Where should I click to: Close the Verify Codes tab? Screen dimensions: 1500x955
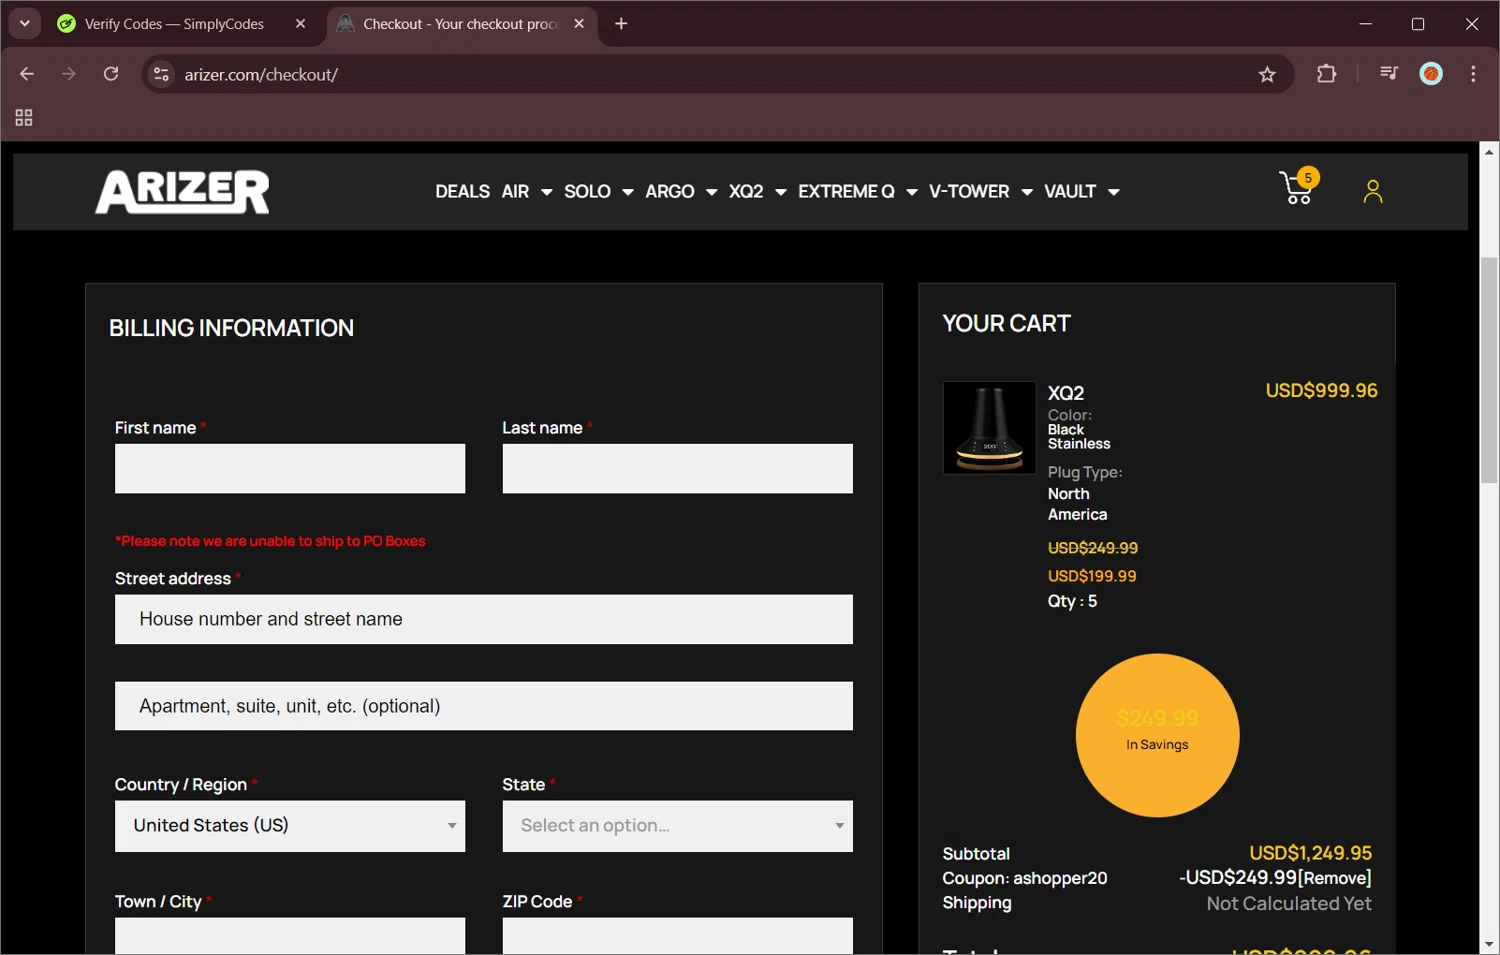click(x=300, y=24)
